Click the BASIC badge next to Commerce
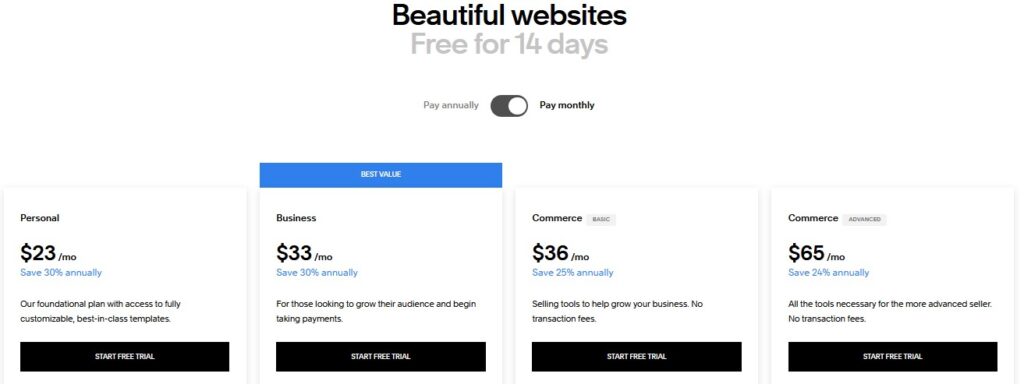This screenshot has width=1024, height=384. coord(601,219)
